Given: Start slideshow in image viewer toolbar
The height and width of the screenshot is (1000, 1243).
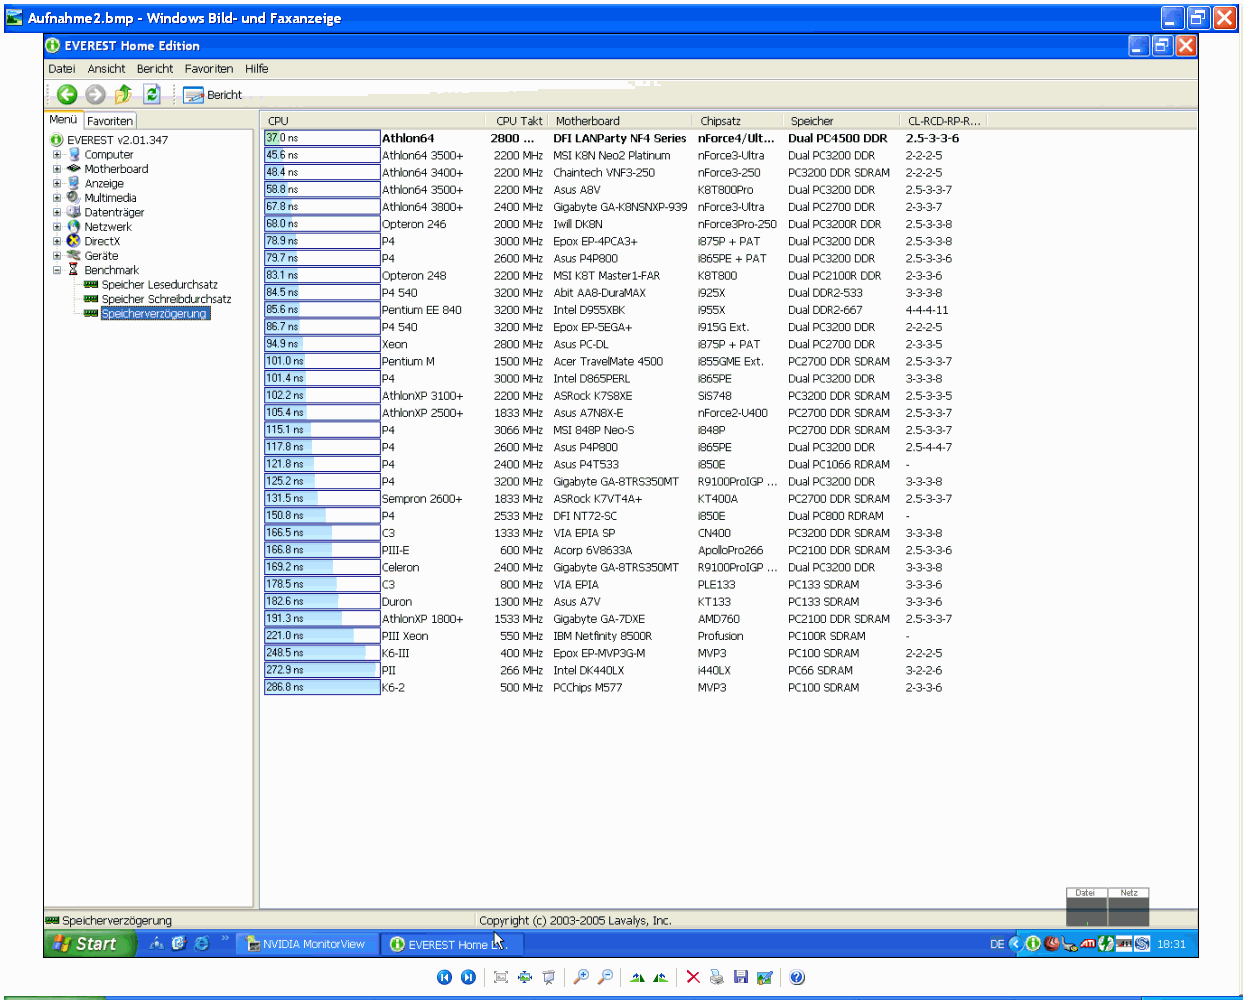Looking at the screenshot, I should [x=548, y=977].
